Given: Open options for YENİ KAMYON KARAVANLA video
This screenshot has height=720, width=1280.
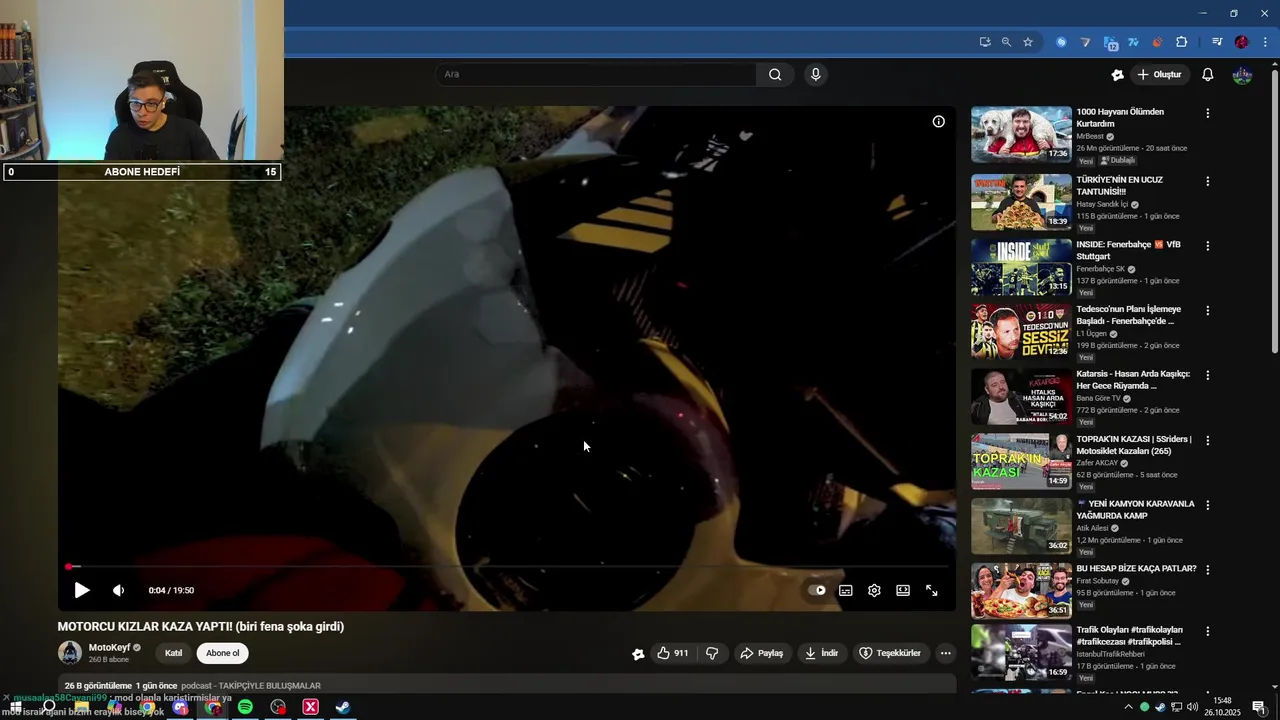Looking at the screenshot, I should pos(1207,505).
